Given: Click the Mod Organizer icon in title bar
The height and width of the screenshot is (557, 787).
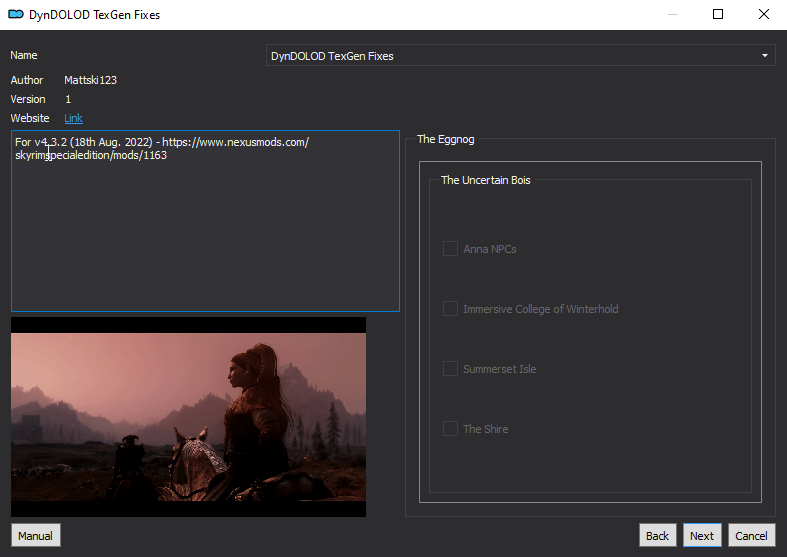Looking at the screenshot, I should pyautogui.click(x=16, y=14).
